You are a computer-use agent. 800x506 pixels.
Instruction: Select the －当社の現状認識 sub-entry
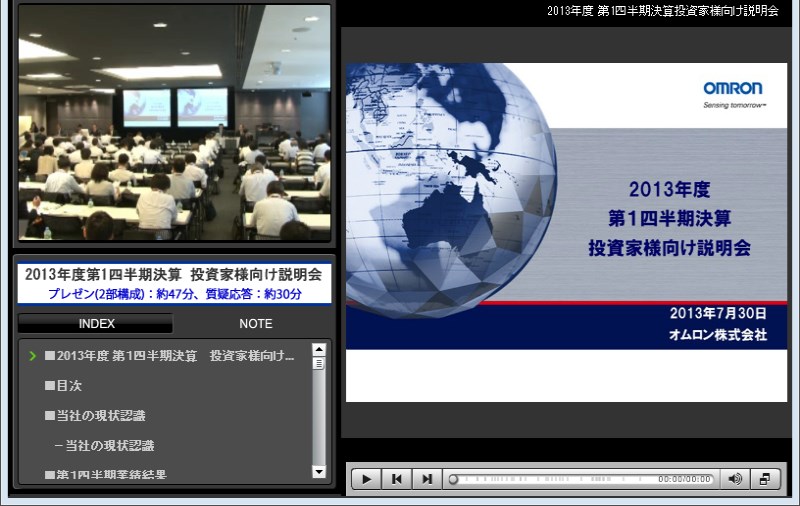coord(104,446)
